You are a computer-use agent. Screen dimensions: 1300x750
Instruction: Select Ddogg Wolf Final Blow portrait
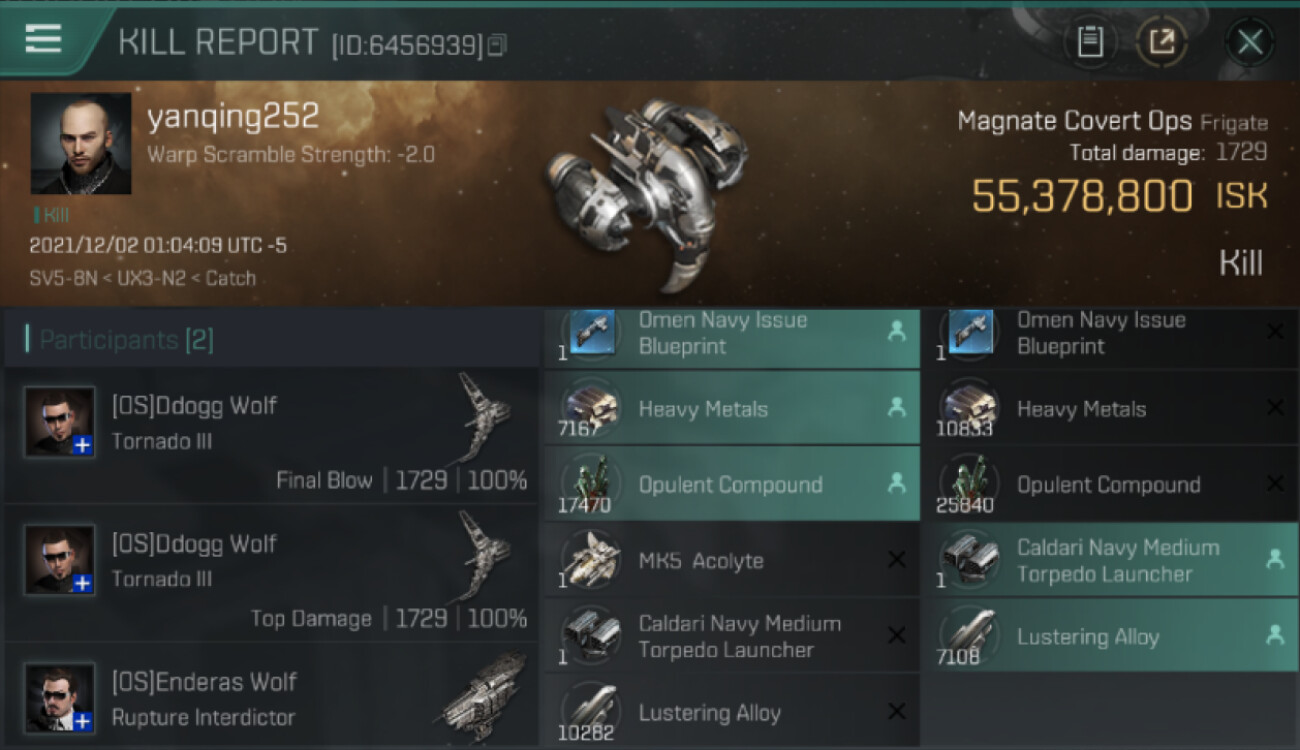tap(60, 422)
